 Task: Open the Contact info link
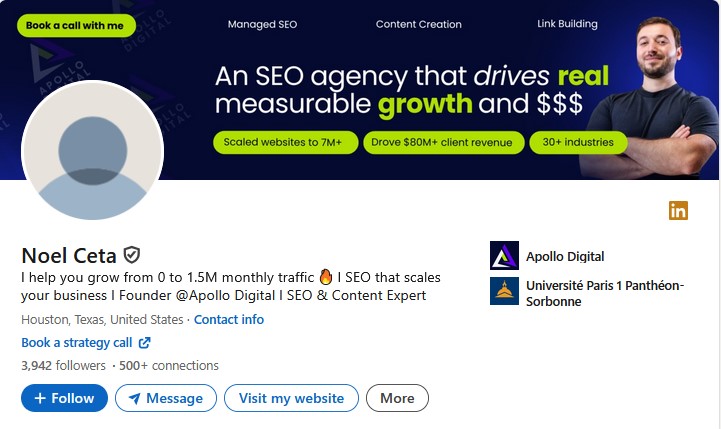229,320
